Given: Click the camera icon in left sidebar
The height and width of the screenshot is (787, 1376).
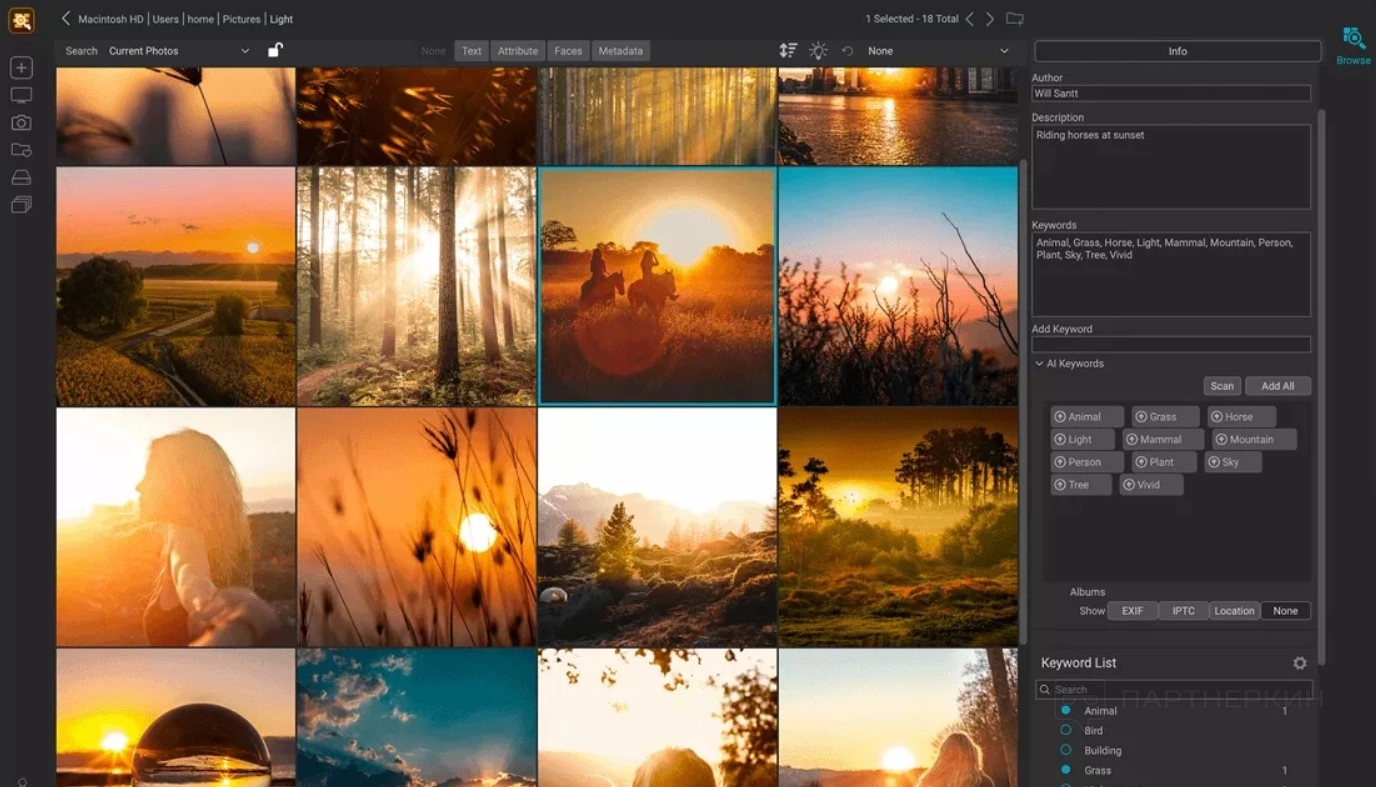Looking at the screenshot, I should (21, 123).
